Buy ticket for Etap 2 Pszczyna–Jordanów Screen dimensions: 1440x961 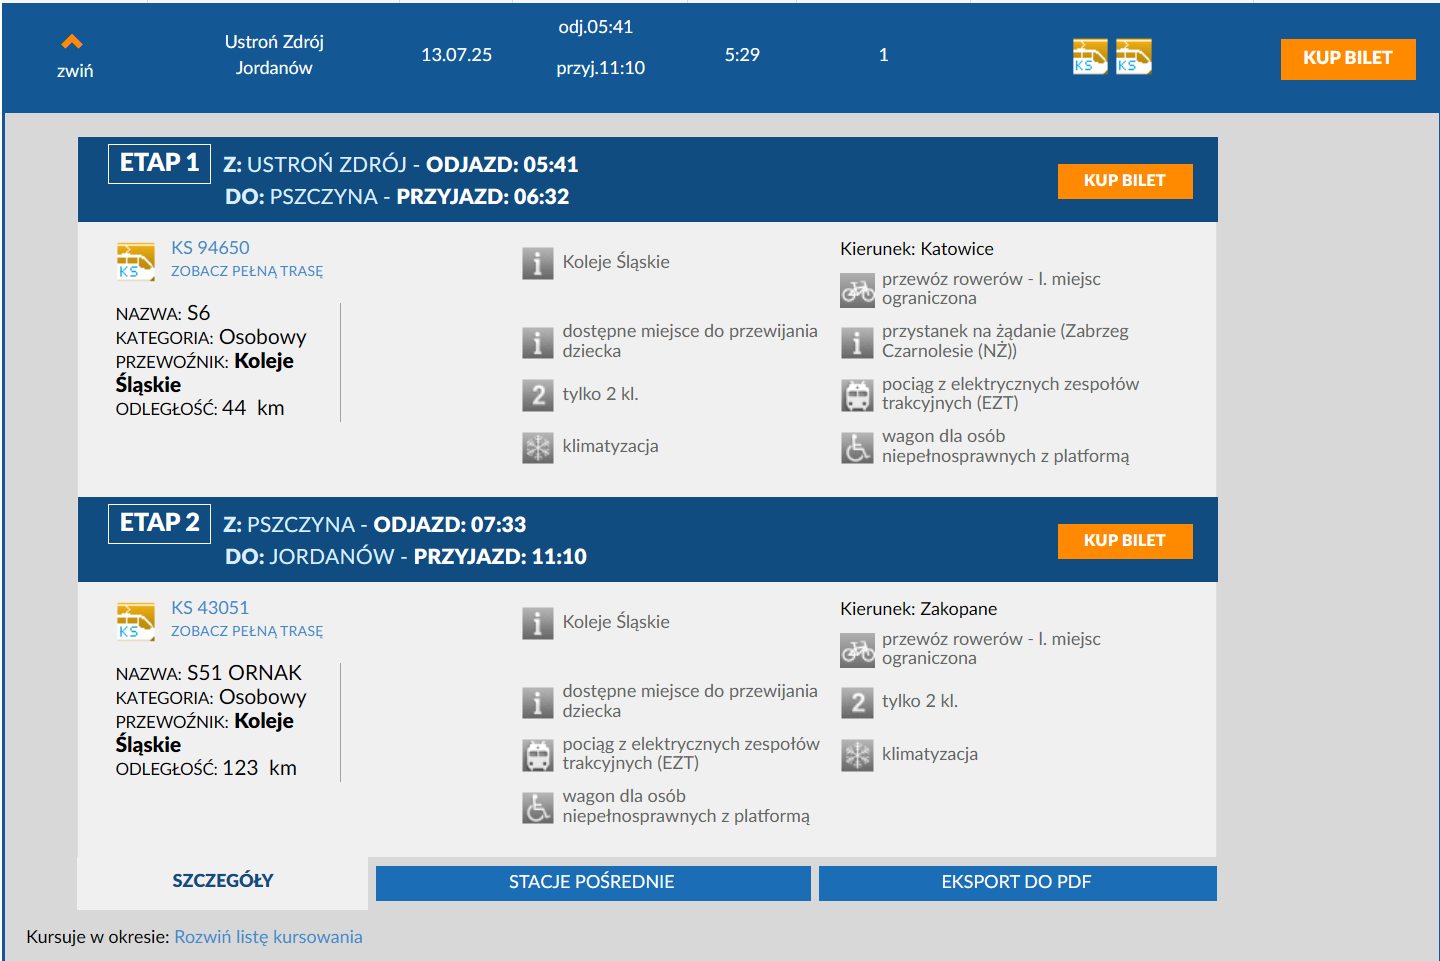click(x=1124, y=541)
